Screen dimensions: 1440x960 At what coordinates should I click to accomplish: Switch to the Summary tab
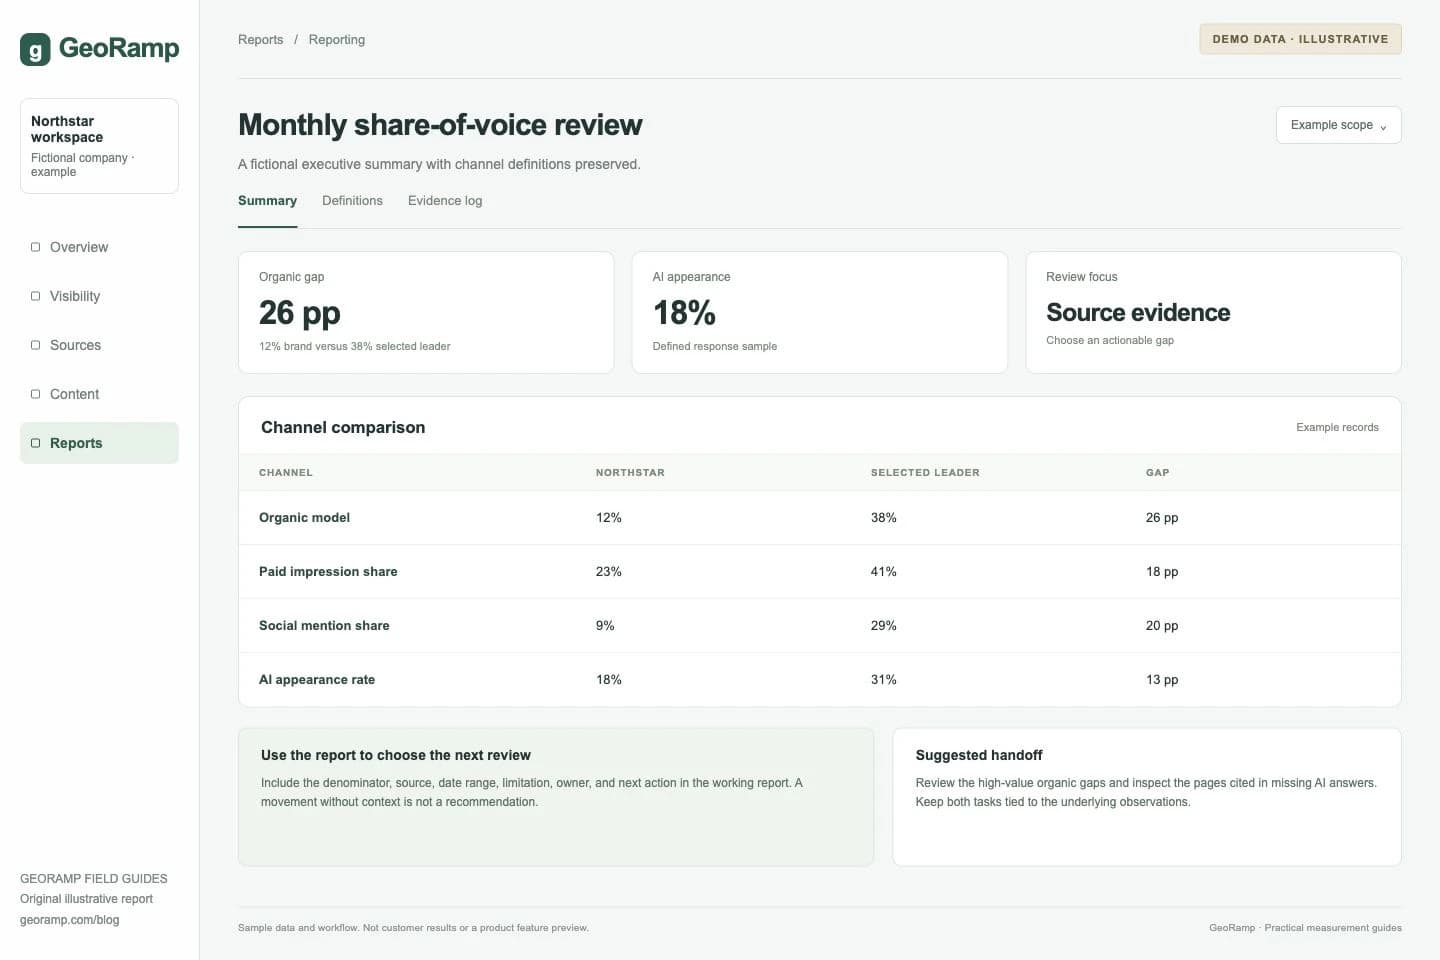coord(267,201)
